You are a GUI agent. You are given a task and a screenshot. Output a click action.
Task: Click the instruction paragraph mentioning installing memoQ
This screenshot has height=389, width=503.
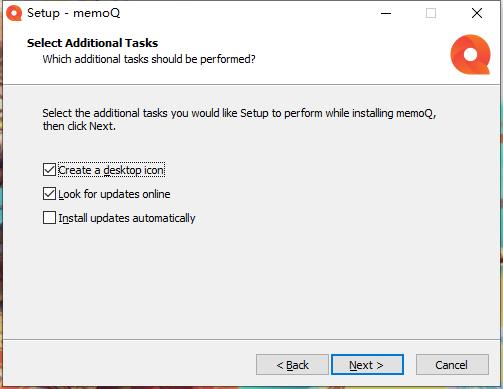point(239,120)
